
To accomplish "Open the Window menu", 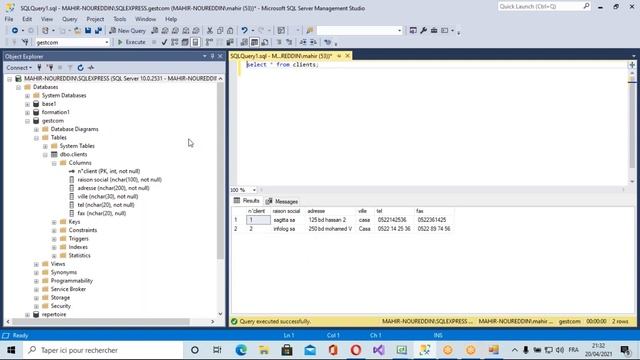I will (x=145, y=19).
